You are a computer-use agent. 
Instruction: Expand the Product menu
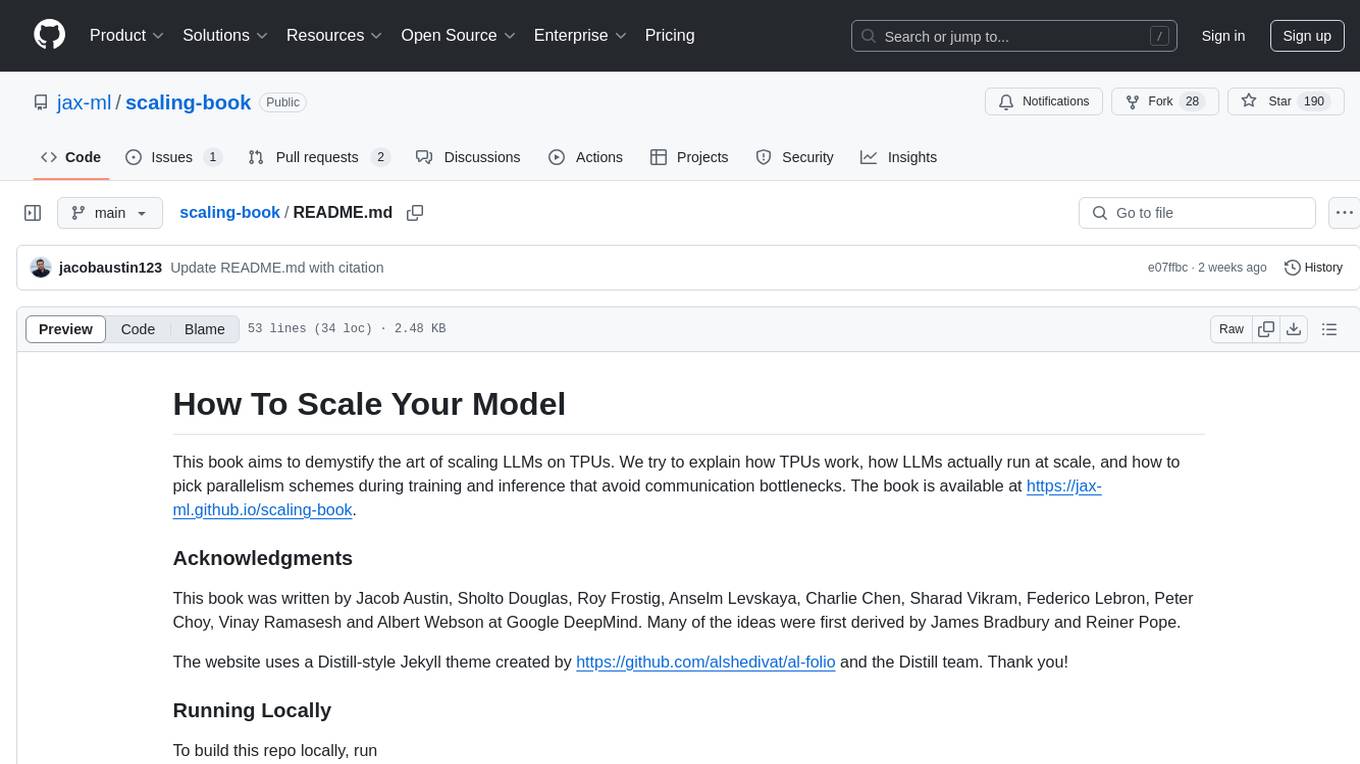[127, 35]
